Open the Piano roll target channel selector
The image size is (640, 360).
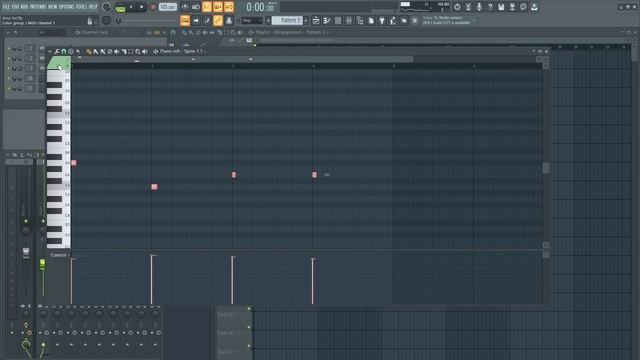click(x=183, y=51)
